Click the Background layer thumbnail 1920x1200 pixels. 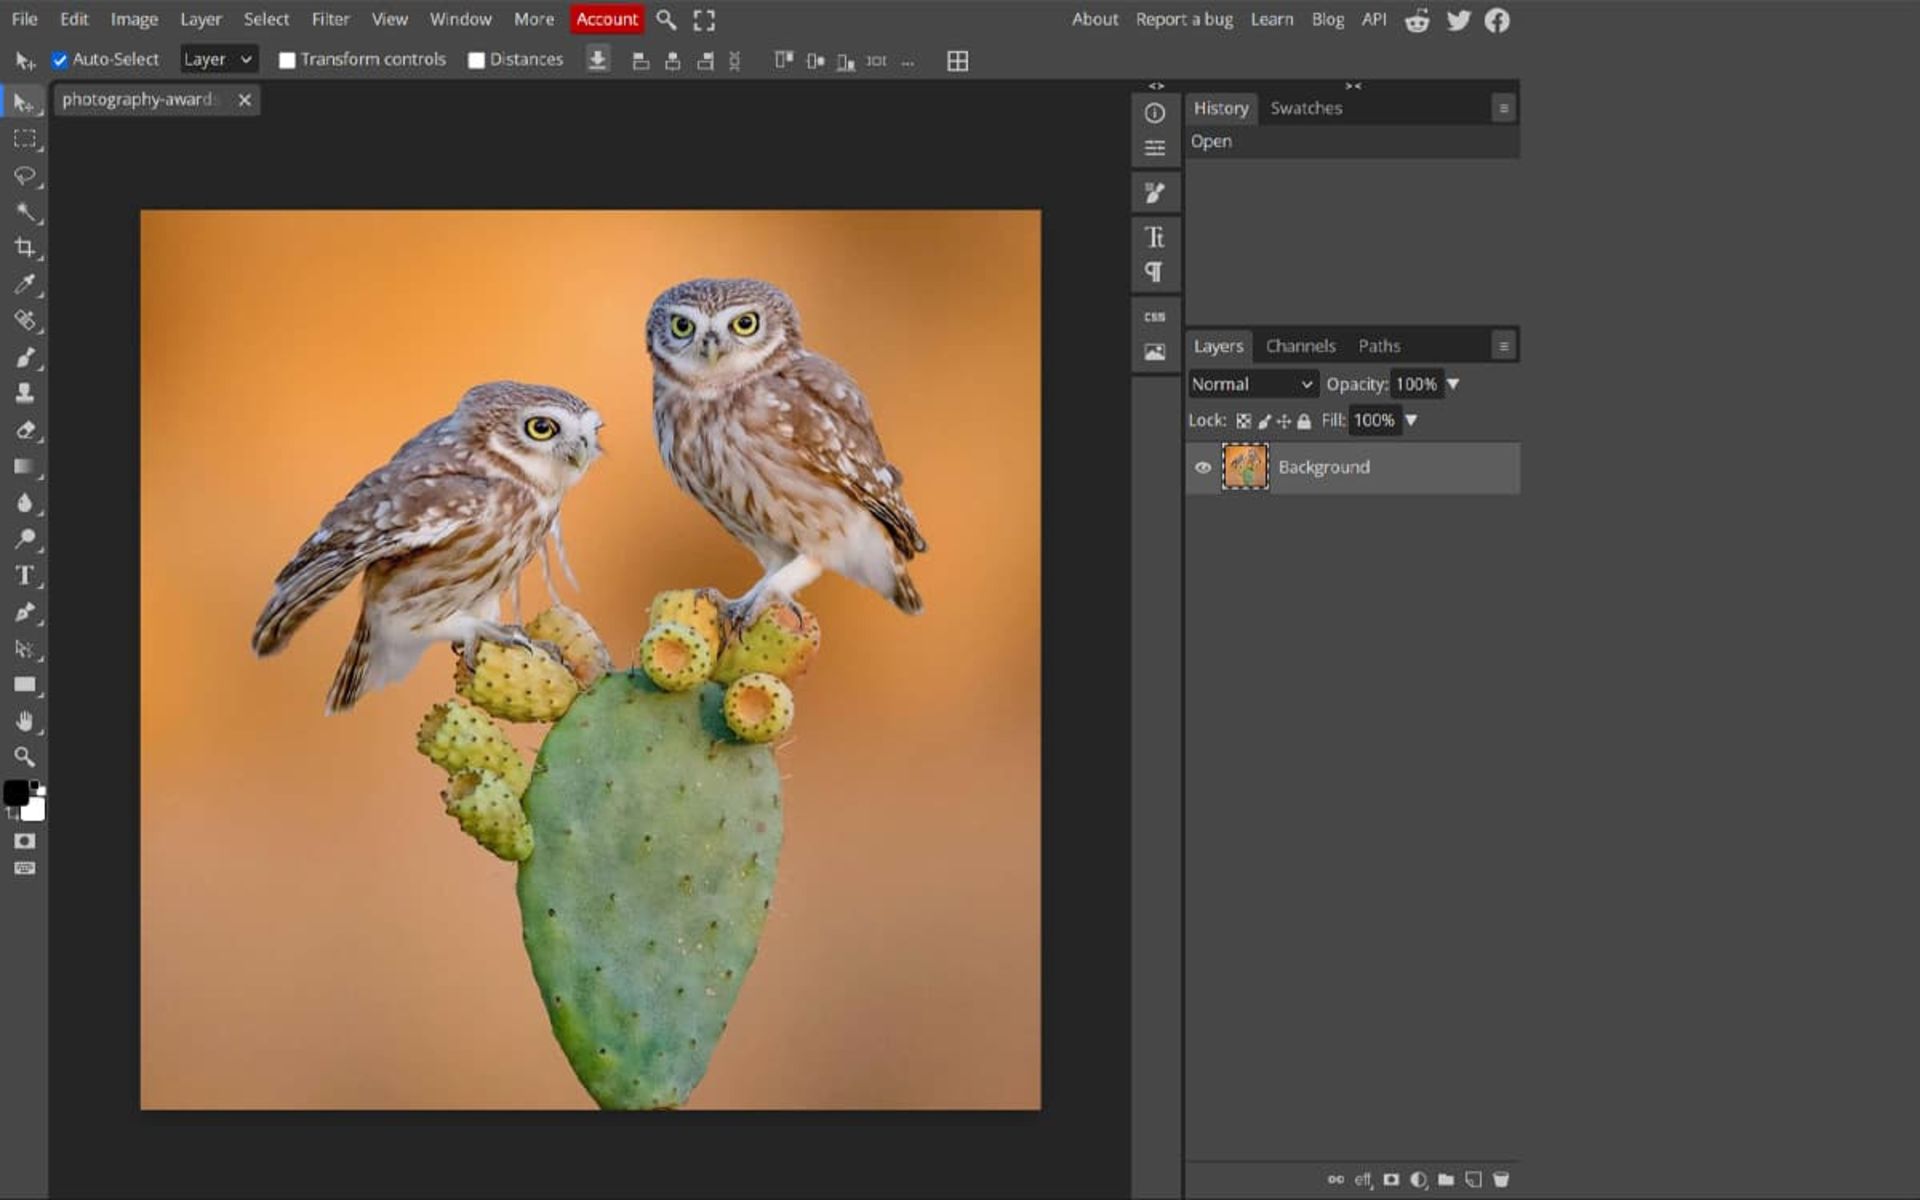(1245, 467)
